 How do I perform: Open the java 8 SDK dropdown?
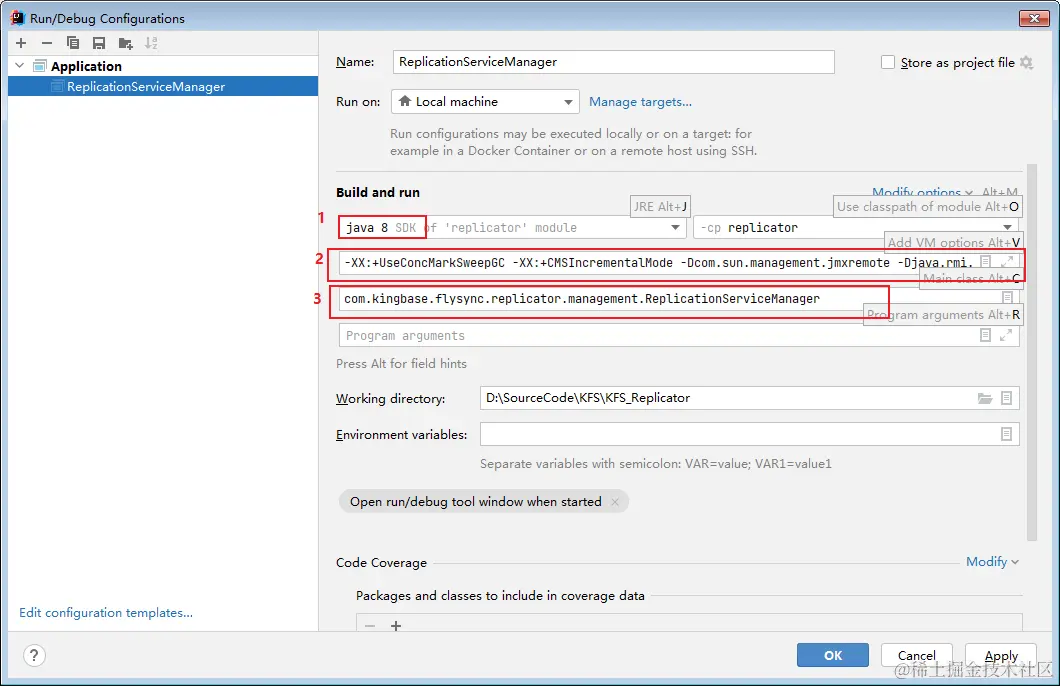512,228
